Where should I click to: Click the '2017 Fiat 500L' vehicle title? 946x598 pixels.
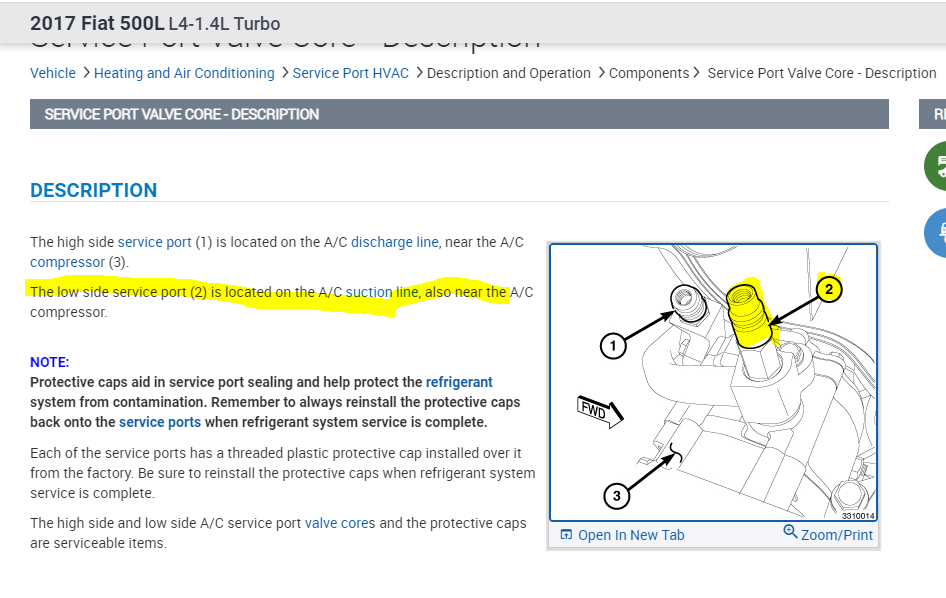(x=97, y=24)
